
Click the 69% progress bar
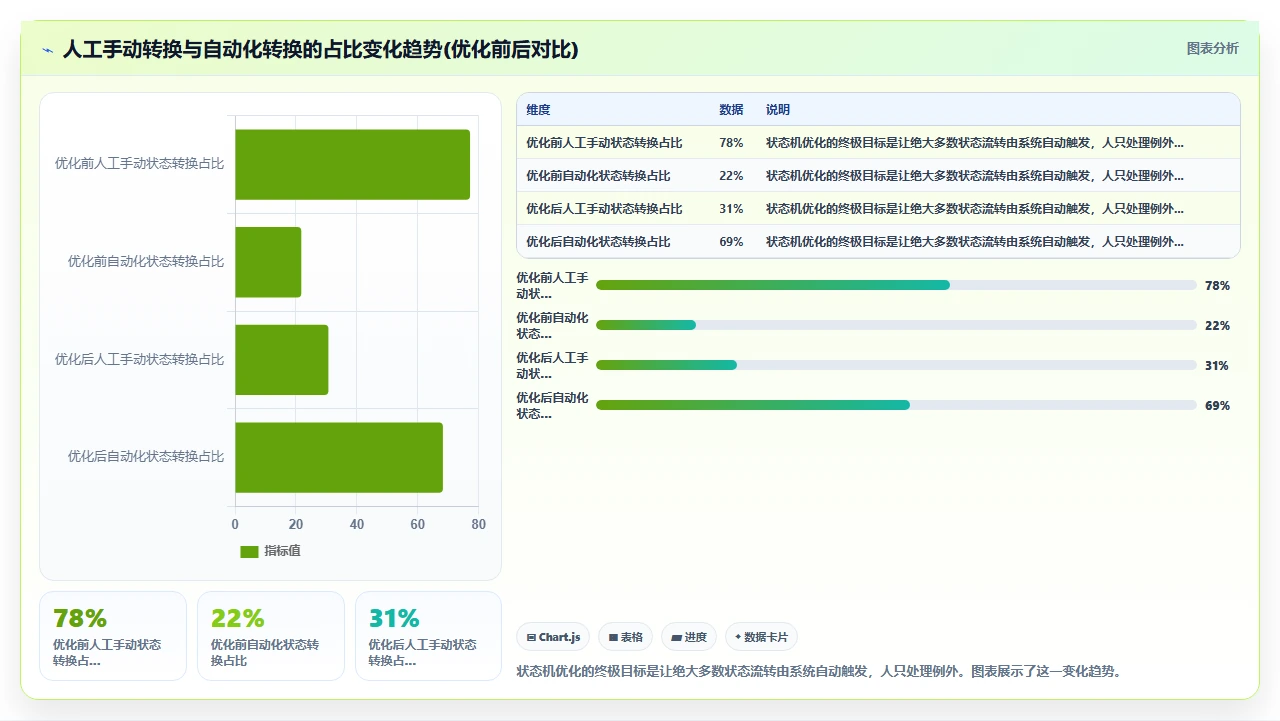click(896, 405)
